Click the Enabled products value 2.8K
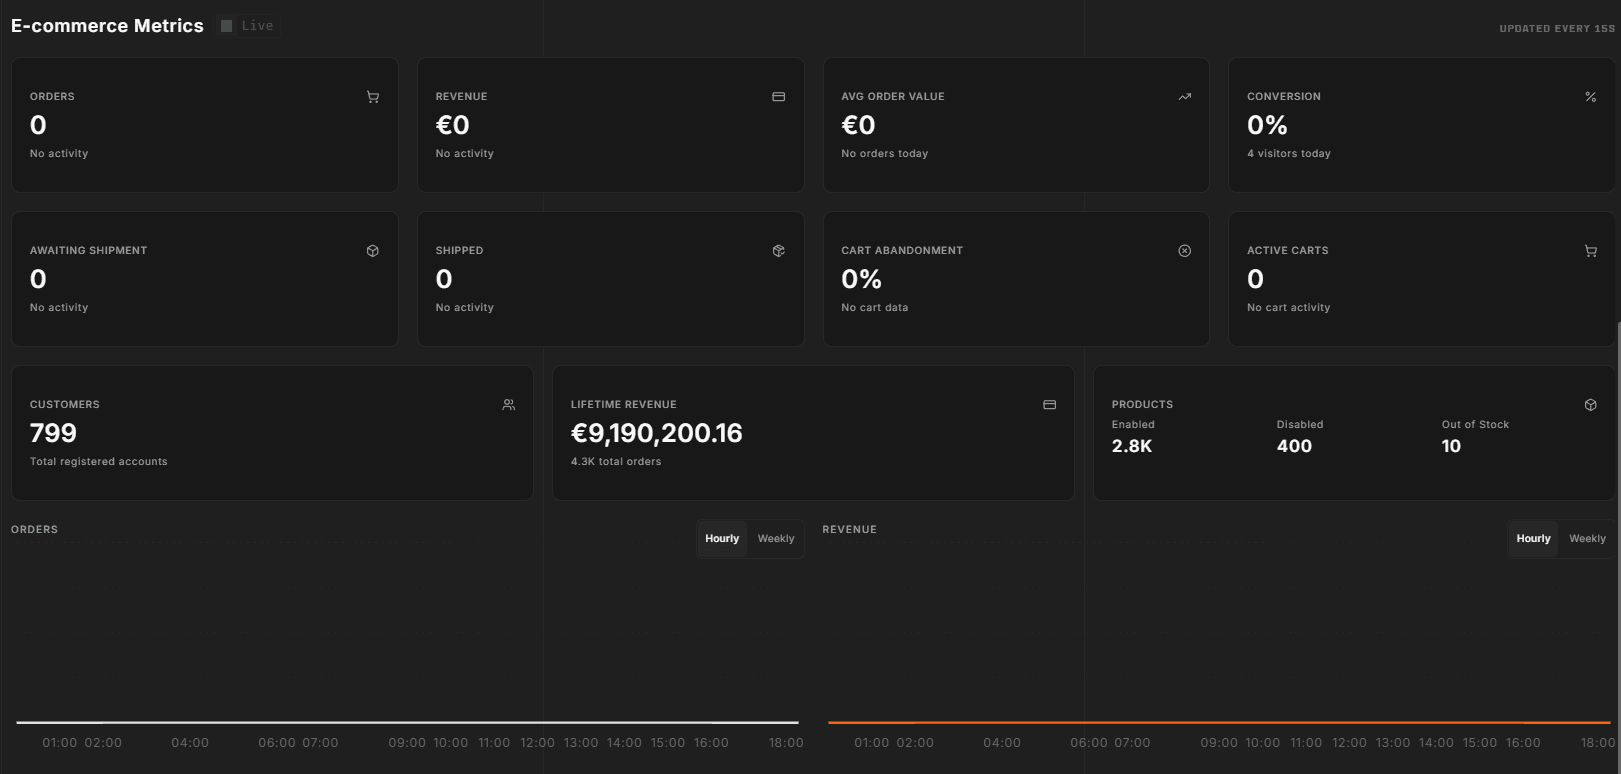 click(1132, 446)
